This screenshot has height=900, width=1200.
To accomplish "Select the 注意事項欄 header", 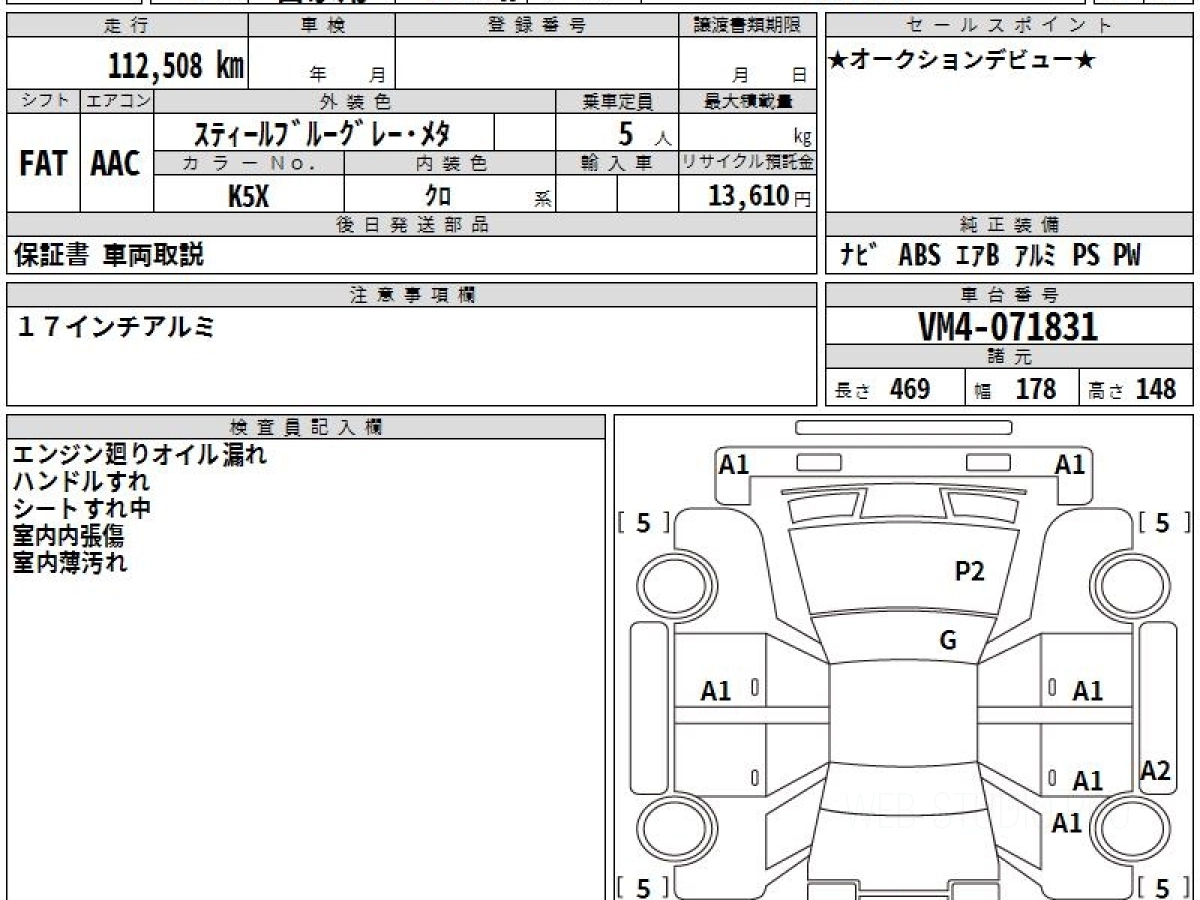I will point(412,295).
